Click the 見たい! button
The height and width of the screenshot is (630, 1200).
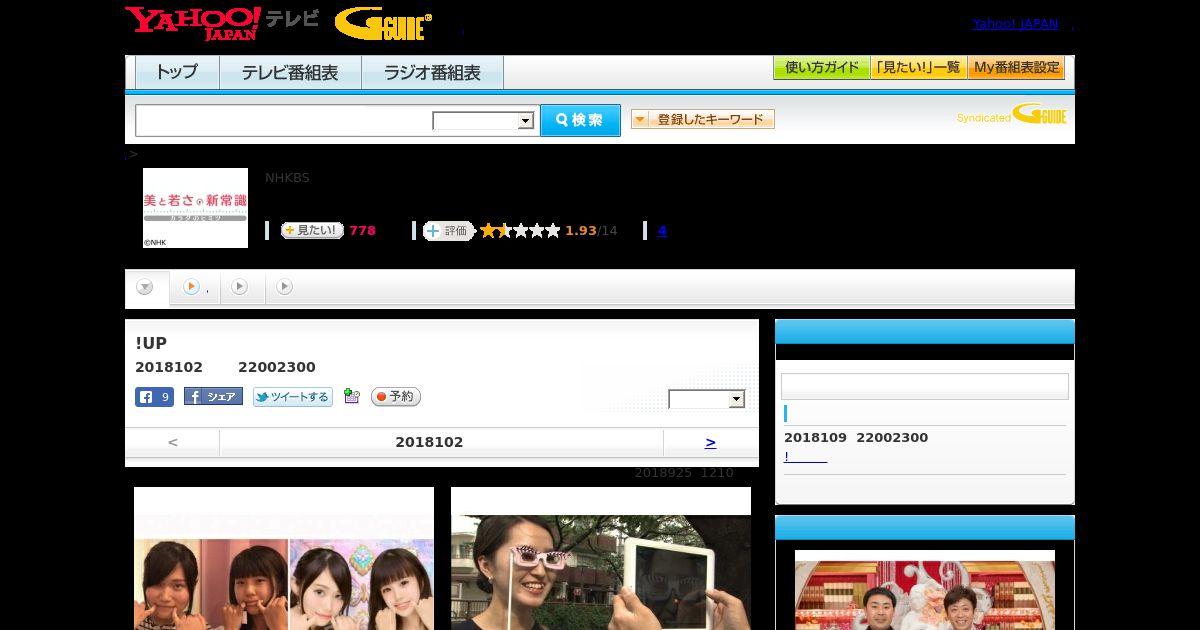(x=312, y=230)
